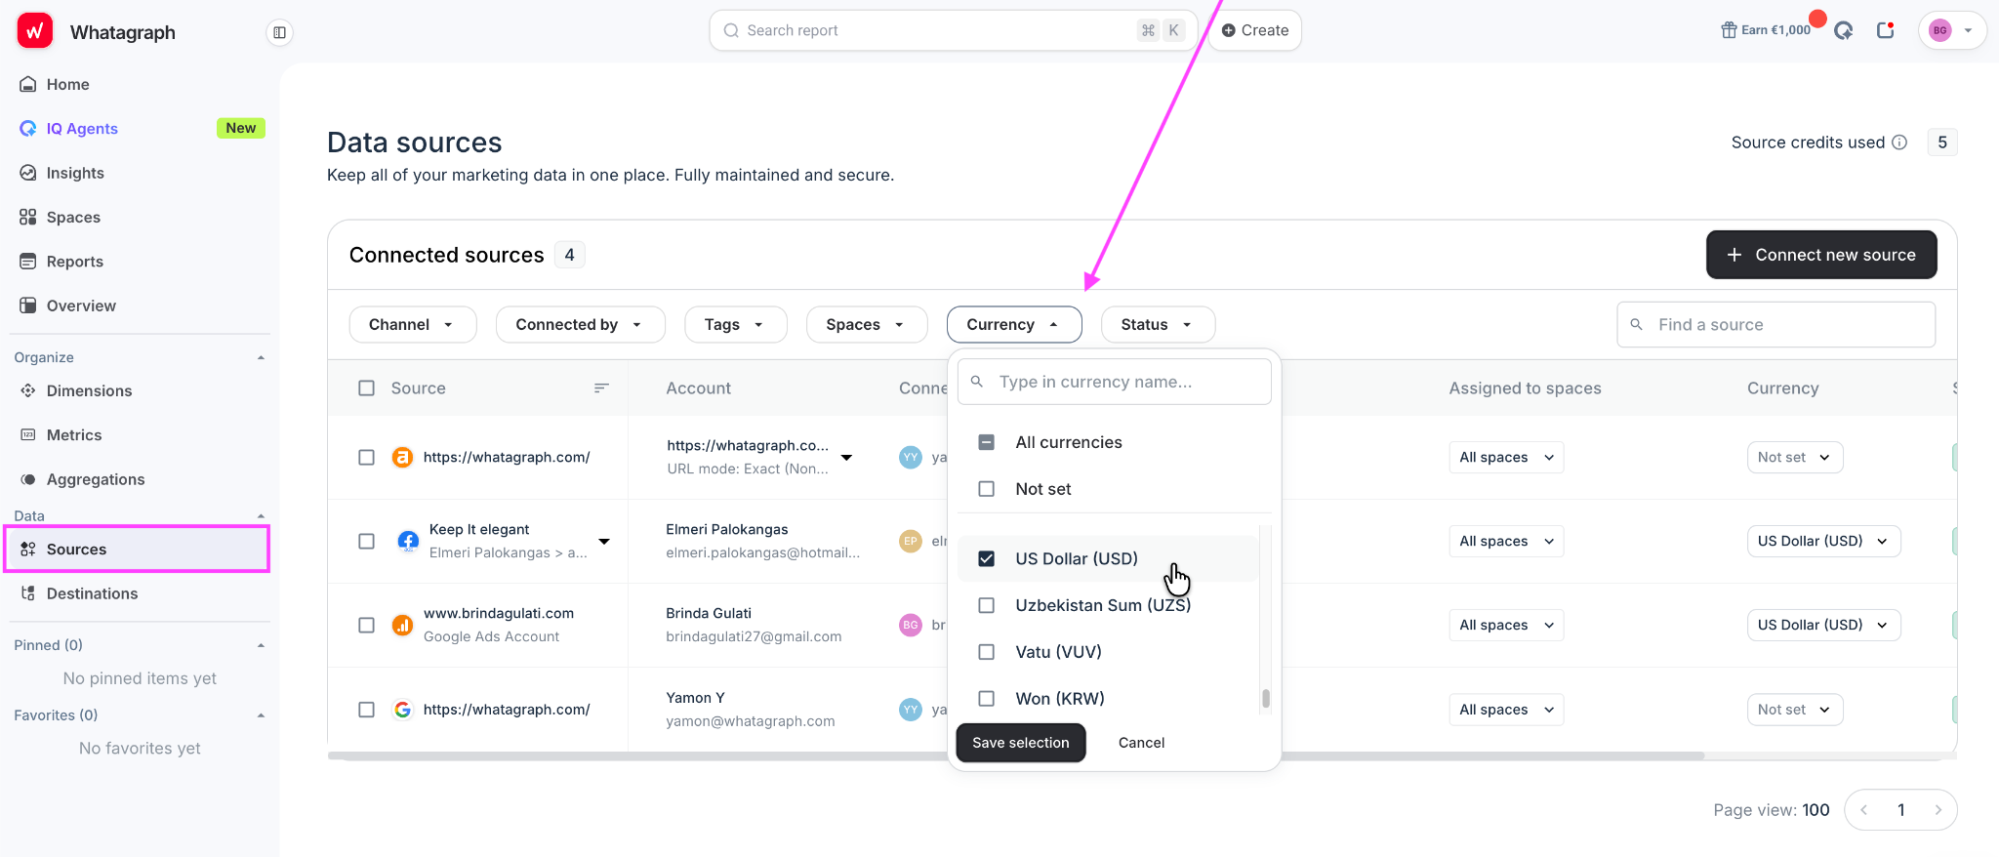Toggle the All currencies checkbox
Image resolution: width=1999 pixels, height=857 pixels.
pyautogui.click(x=986, y=442)
